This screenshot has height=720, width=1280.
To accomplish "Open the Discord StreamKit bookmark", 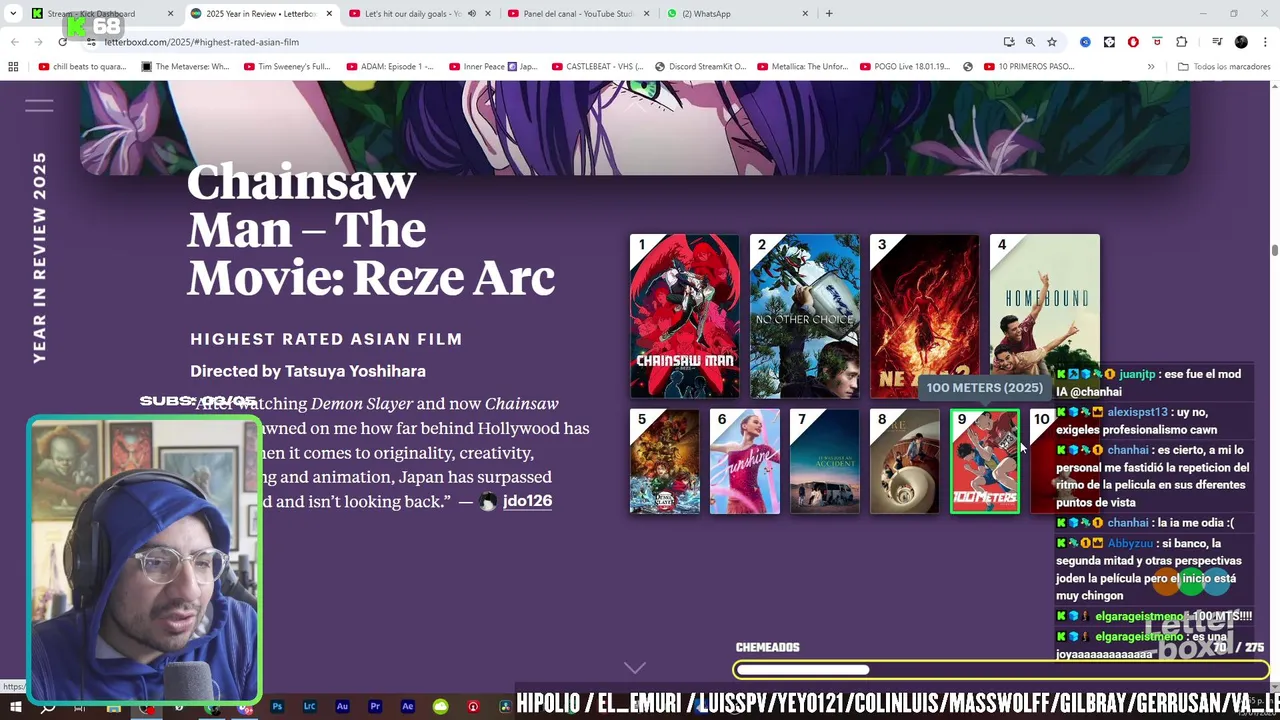I will 701,67.
